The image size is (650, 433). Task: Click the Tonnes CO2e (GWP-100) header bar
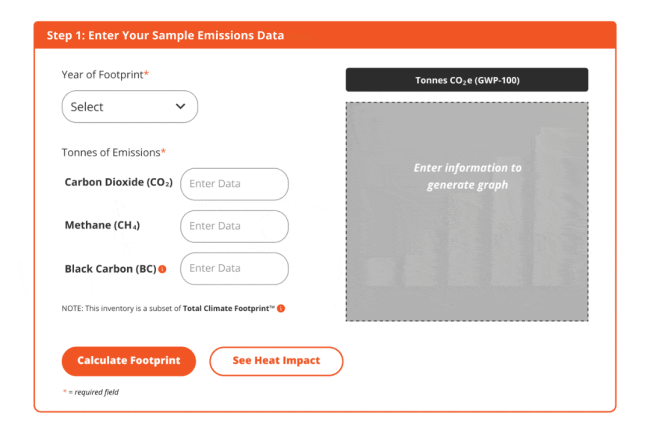click(467, 80)
